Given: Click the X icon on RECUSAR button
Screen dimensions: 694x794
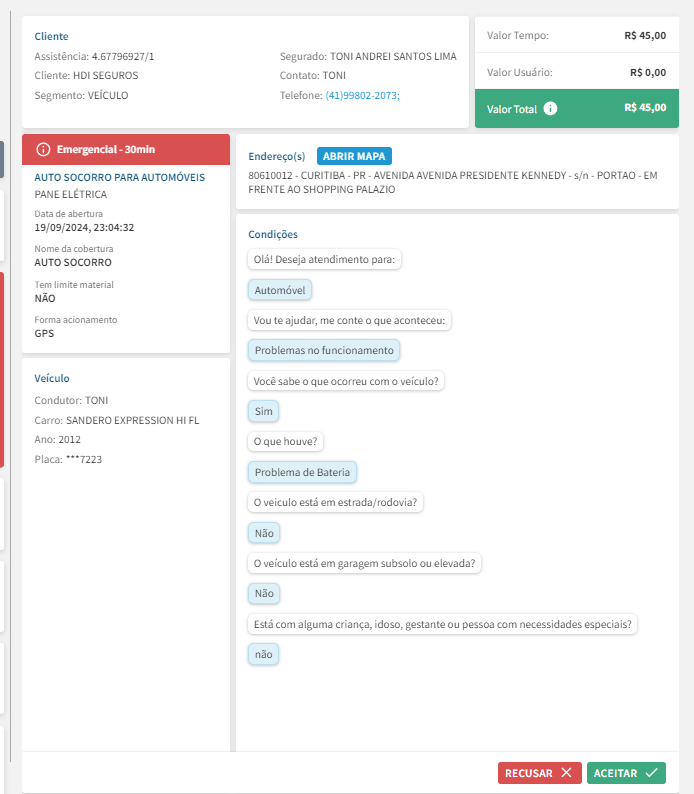Looking at the screenshot, I should pos(566,773).
